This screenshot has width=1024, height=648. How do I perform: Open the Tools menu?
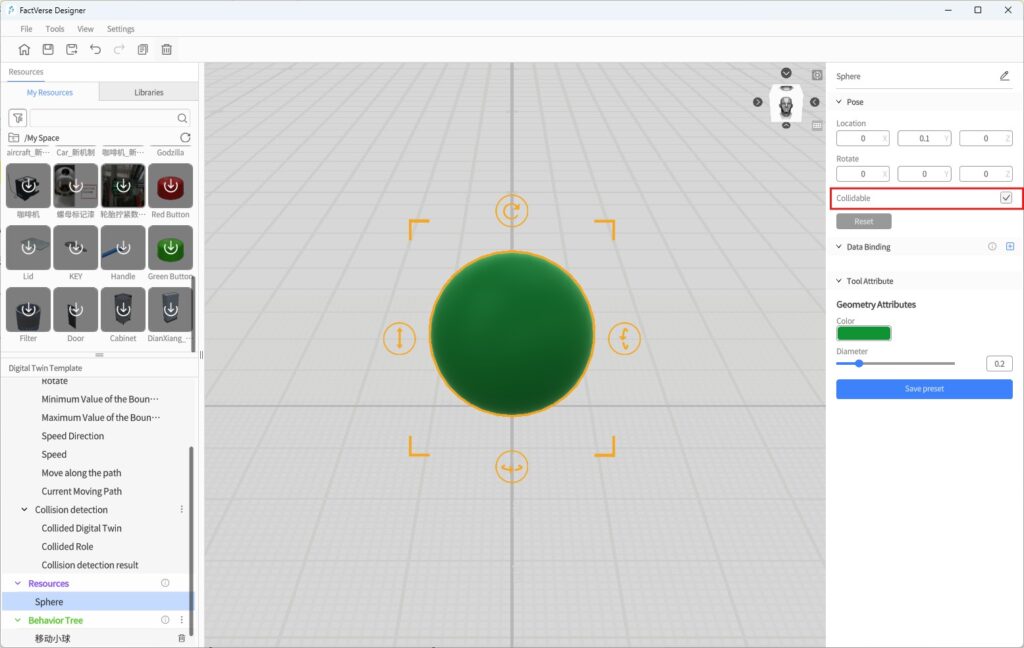click(x=55, y=29)
